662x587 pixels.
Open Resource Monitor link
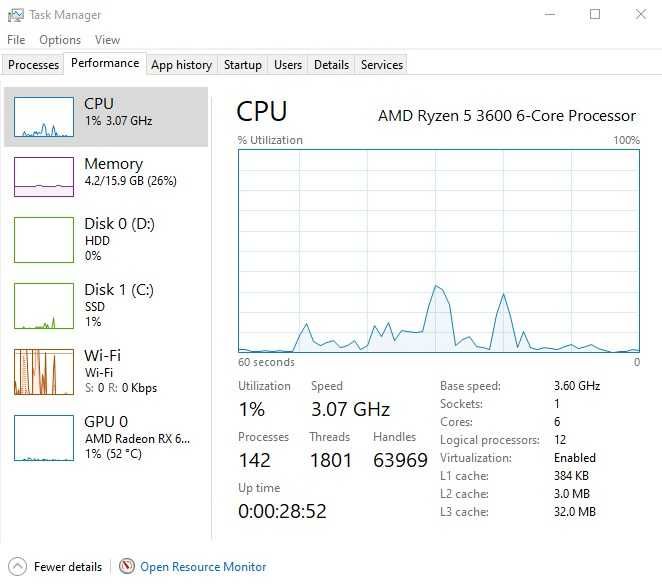tap(203, 567)
